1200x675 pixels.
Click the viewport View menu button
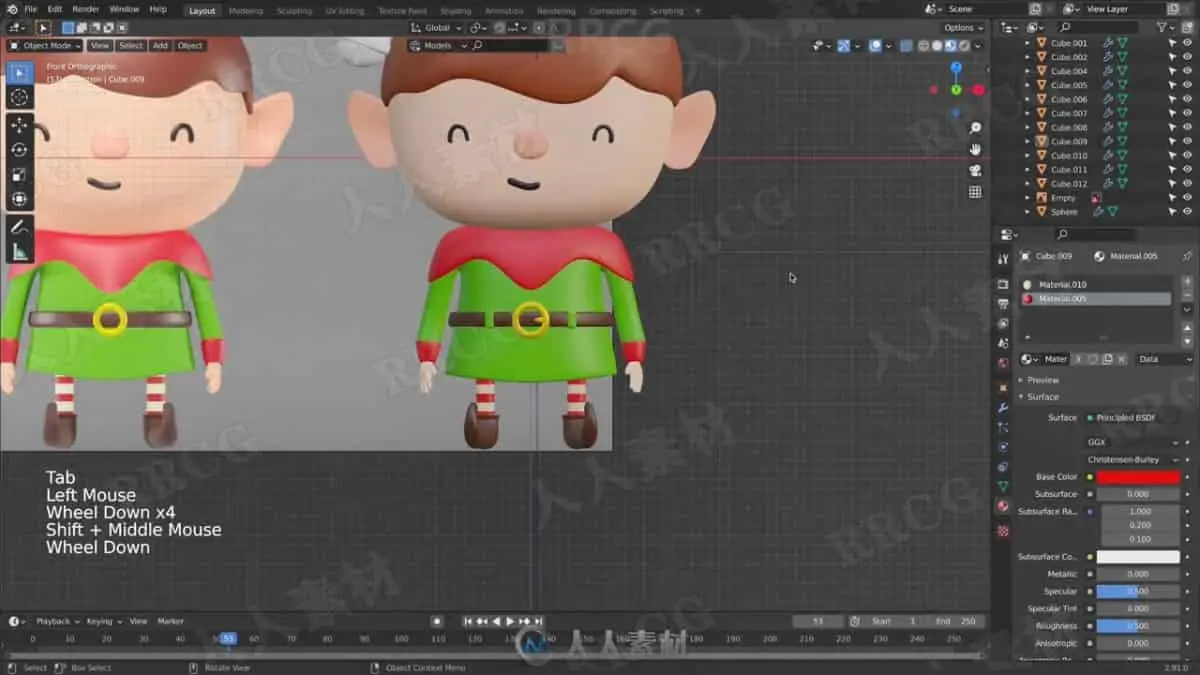click(x=100, y=45)
